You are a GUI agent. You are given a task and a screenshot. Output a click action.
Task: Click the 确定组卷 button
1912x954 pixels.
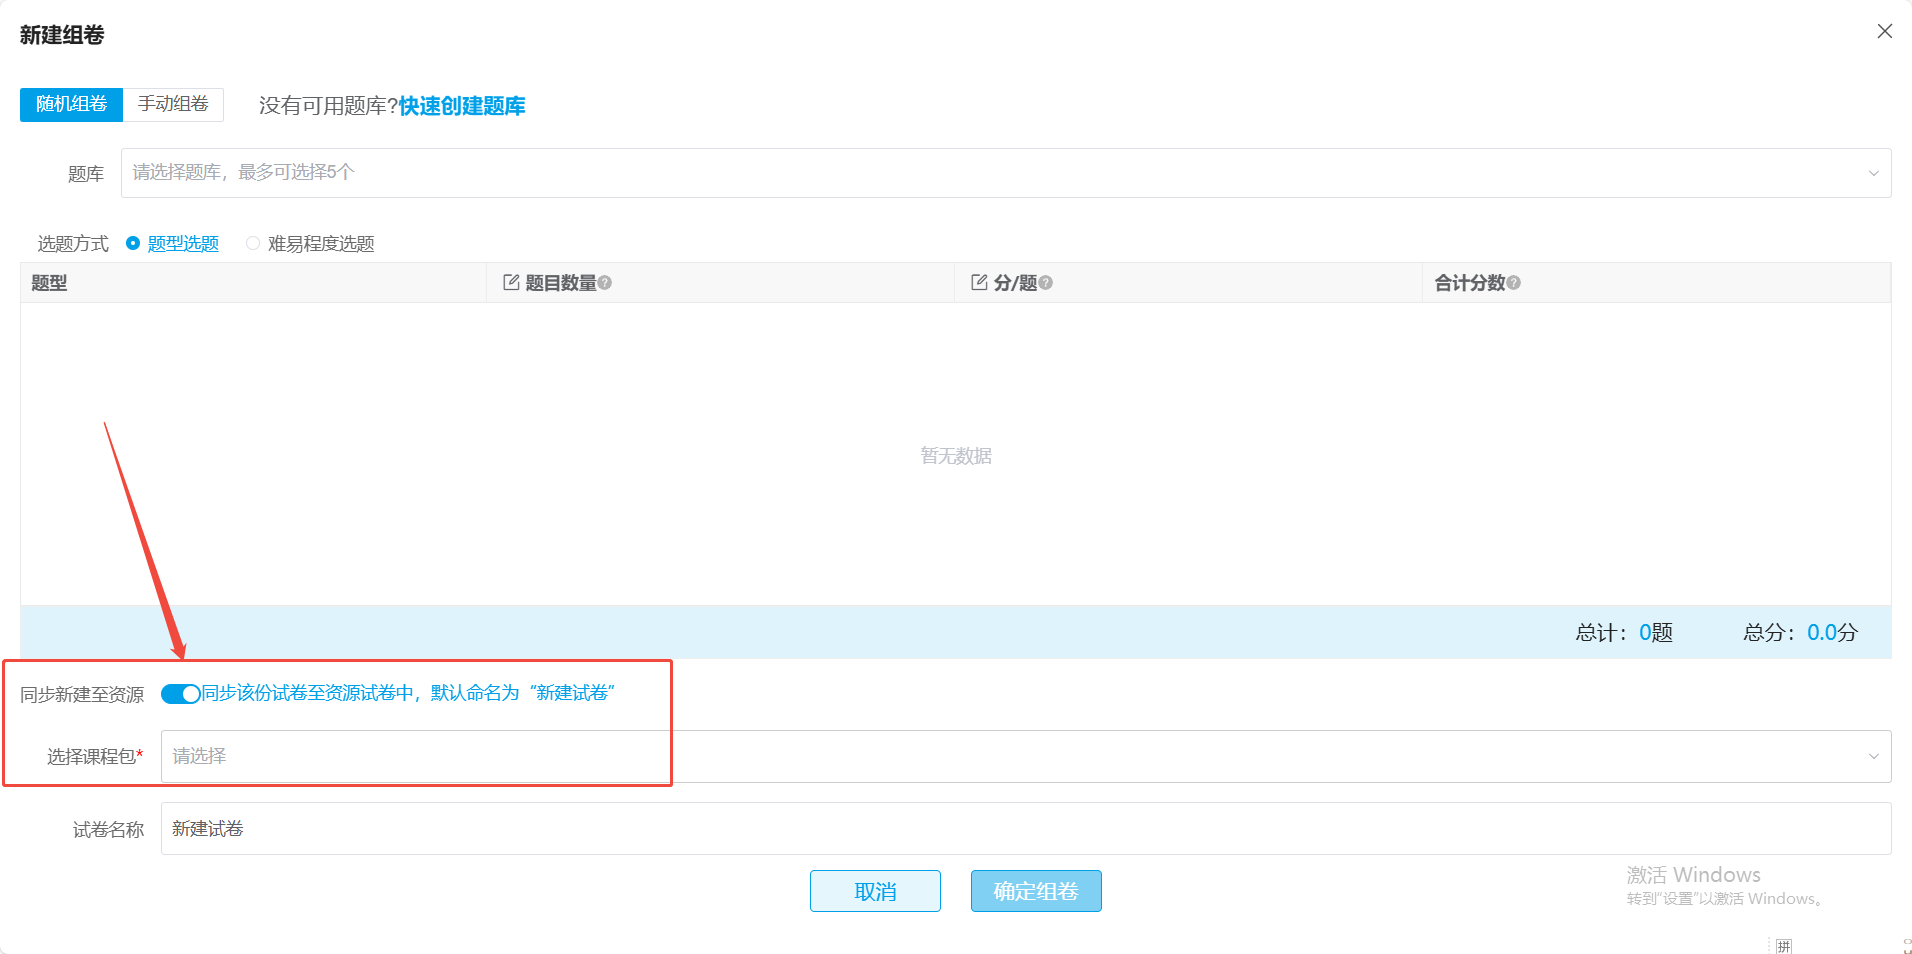click(x=1036, y=891)
